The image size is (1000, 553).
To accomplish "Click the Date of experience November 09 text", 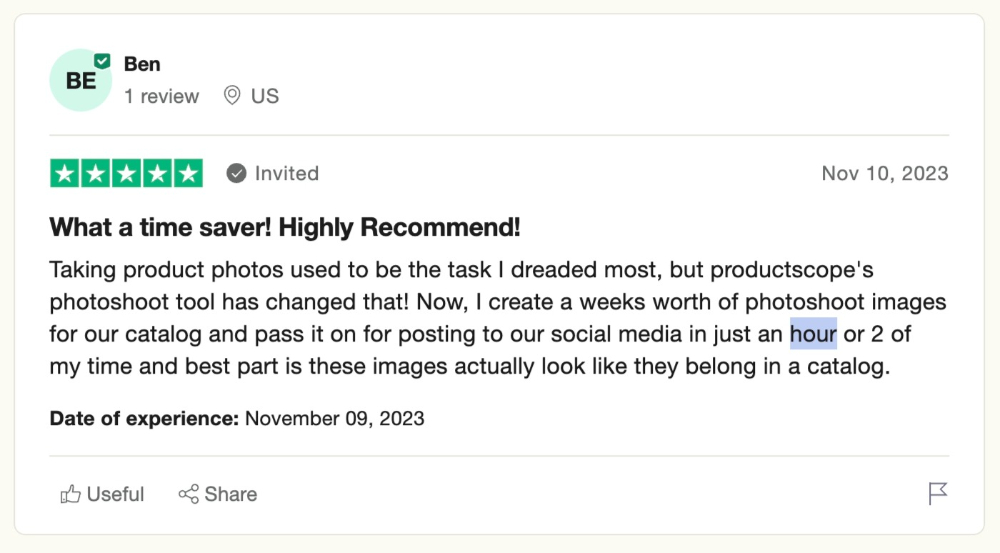I will click(x=237, y=418).
